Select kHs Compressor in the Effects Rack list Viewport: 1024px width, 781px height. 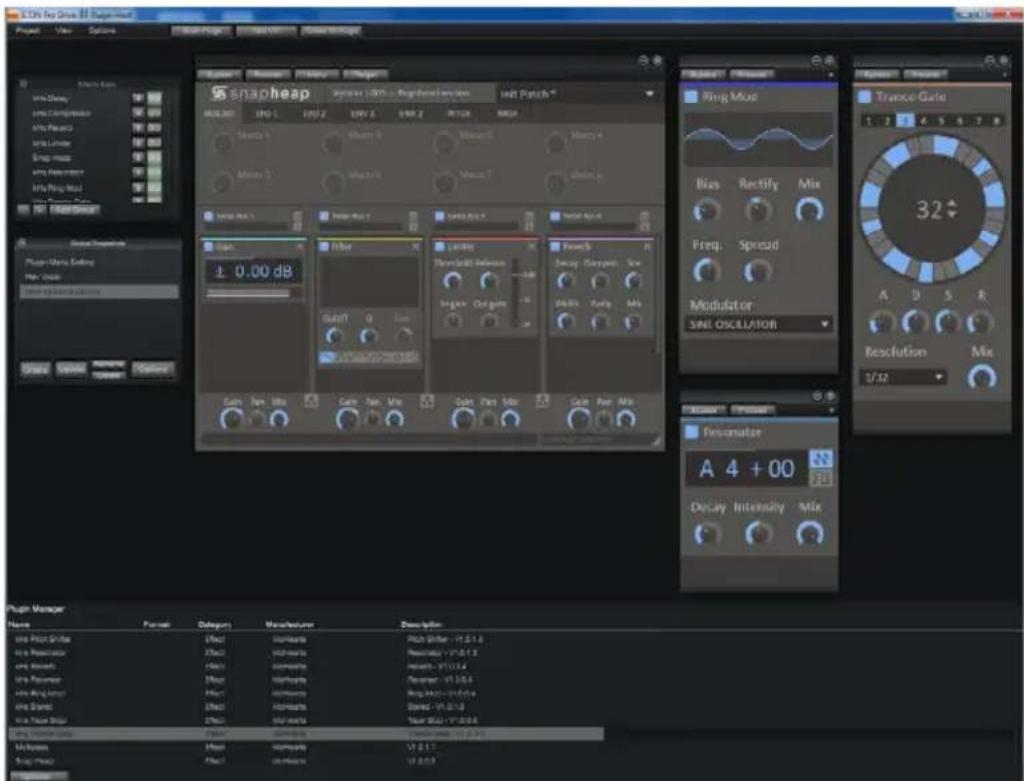(x=62, y=113)
